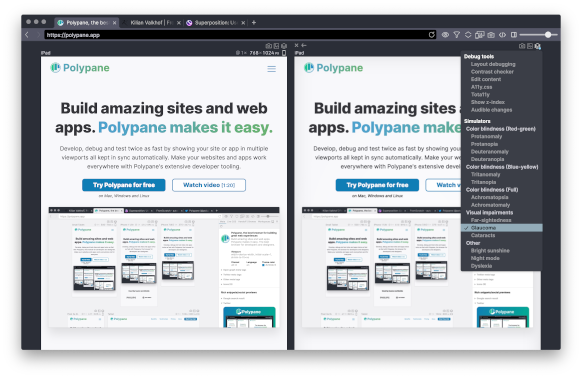The height and width of the screenshot is (378, 582).
Task: Open the funnel filter icon in toolbar
Action: (x=457, y=35)
